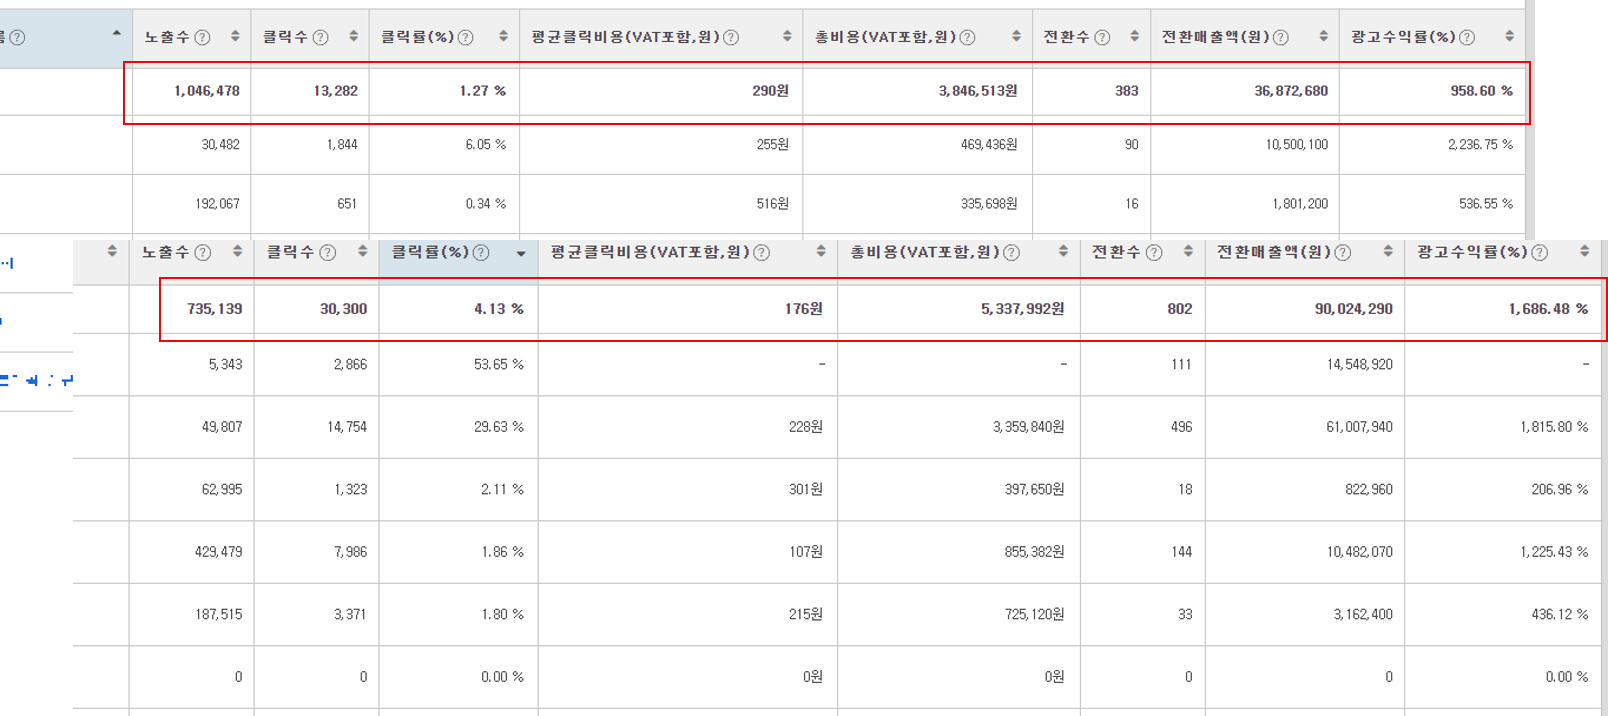Select total cost cell 3,846,513원
The image size is (1608, 716).
[x=977, y=91]
